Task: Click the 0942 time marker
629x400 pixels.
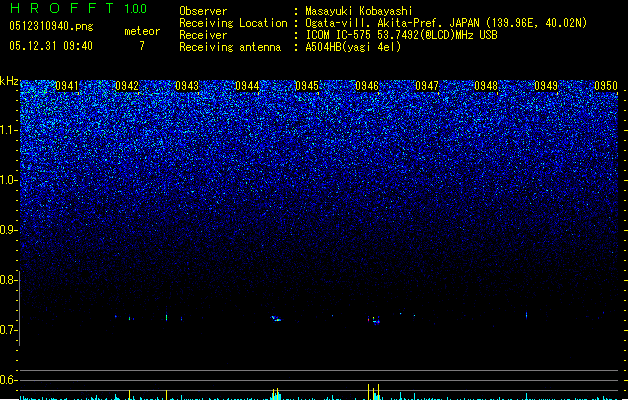Action: tap(127, 86)
